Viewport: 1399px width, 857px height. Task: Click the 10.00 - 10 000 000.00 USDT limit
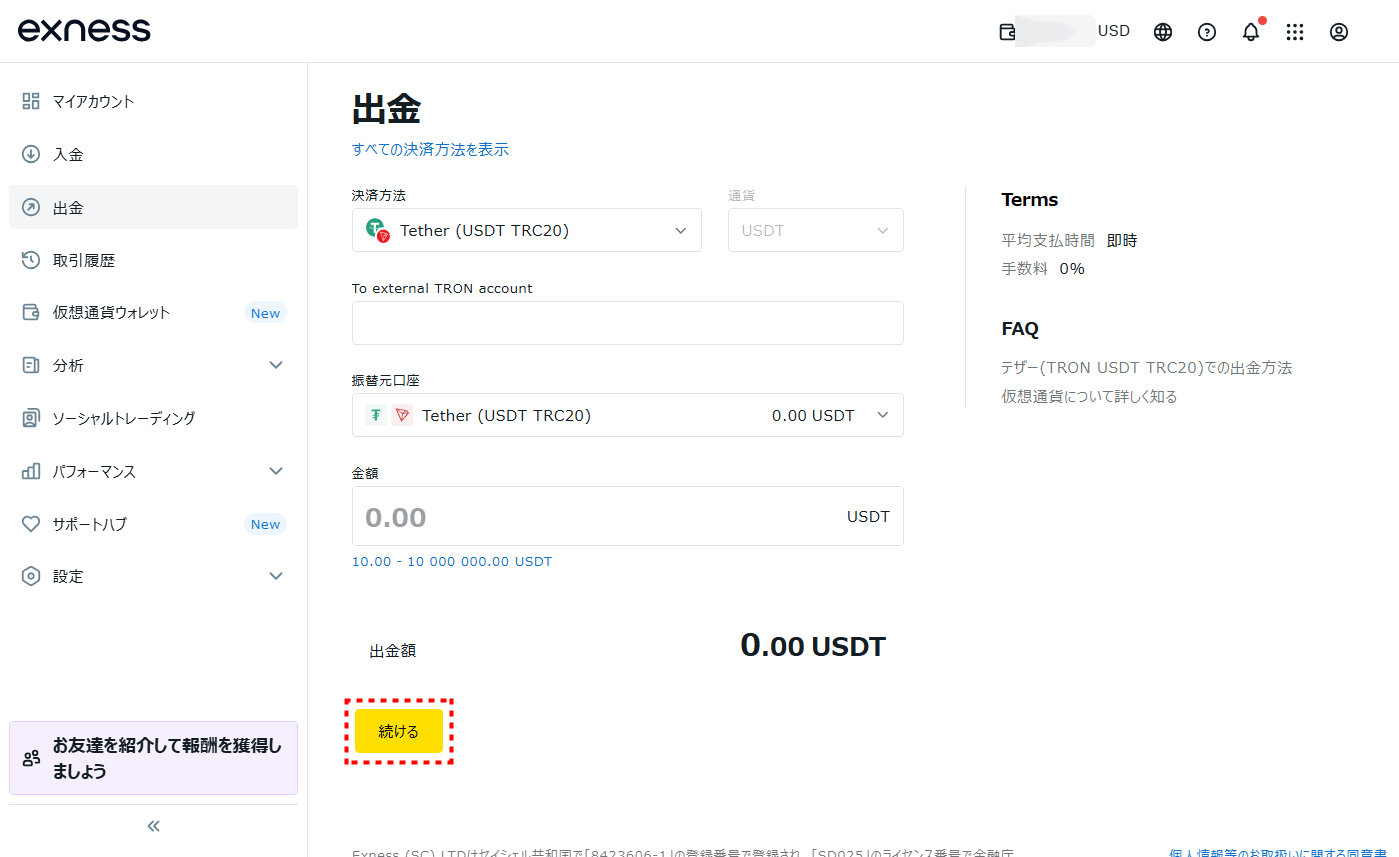point(452,561)
